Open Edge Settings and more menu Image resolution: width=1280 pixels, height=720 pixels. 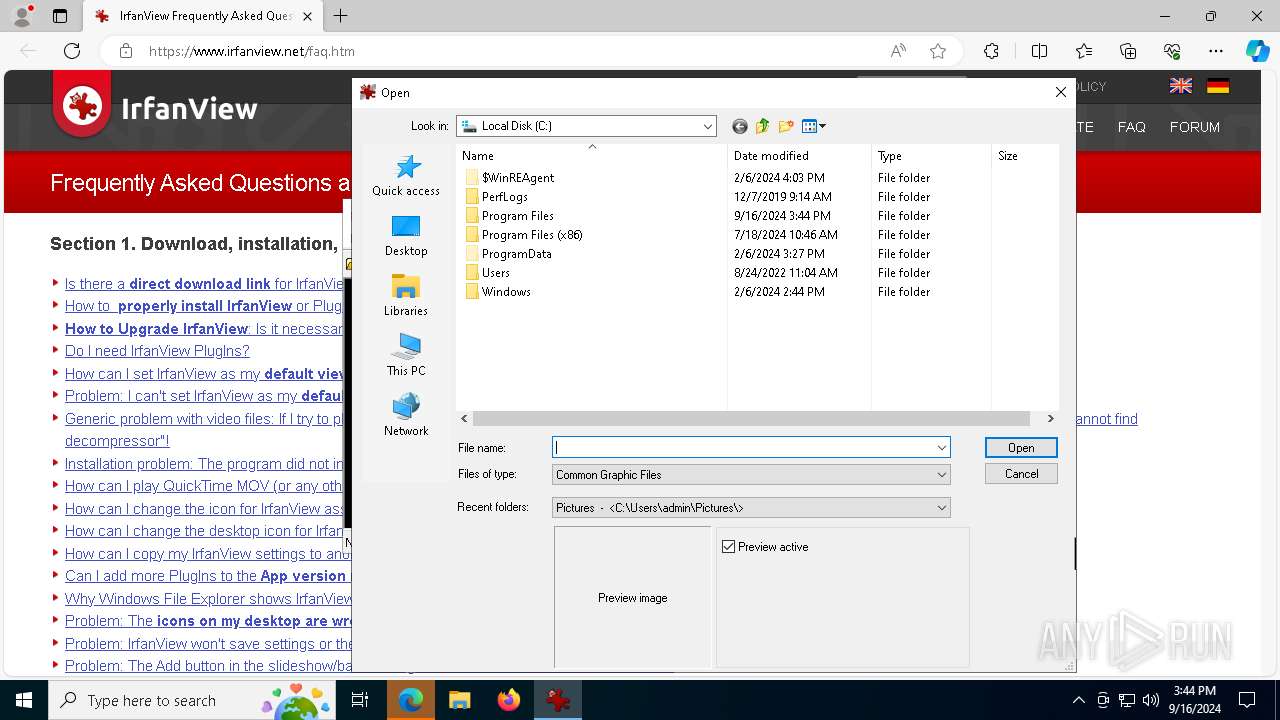1216,51
